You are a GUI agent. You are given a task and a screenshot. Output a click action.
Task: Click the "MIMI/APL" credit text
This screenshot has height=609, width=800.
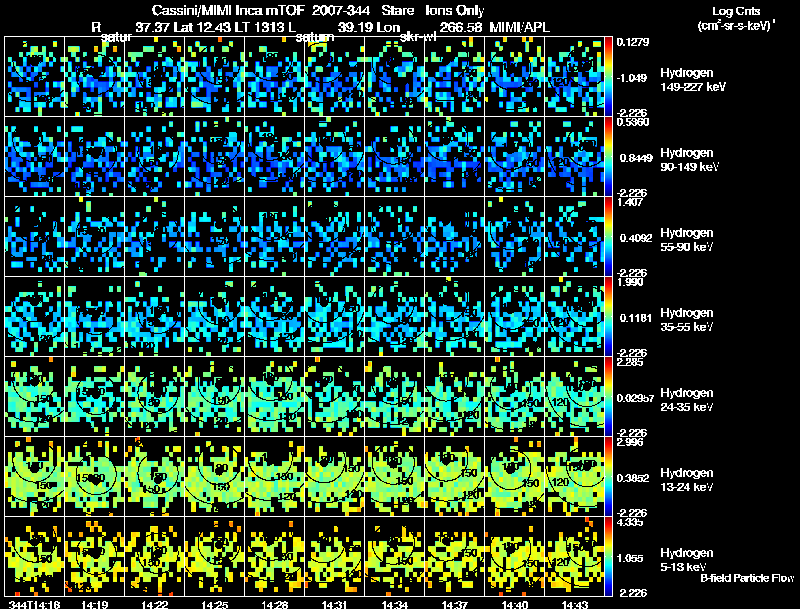(x=520, y=27)
